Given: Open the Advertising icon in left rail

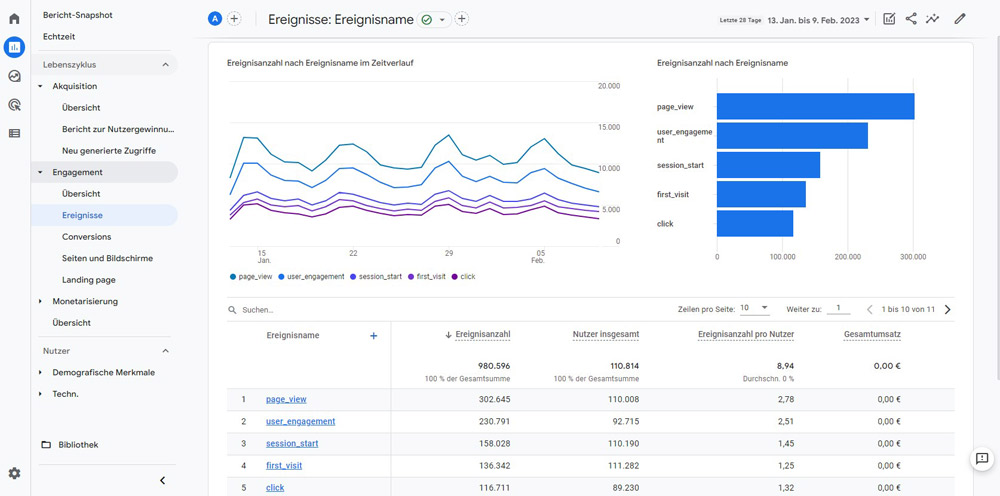Looking at the screenshot, I should [14, 104].
